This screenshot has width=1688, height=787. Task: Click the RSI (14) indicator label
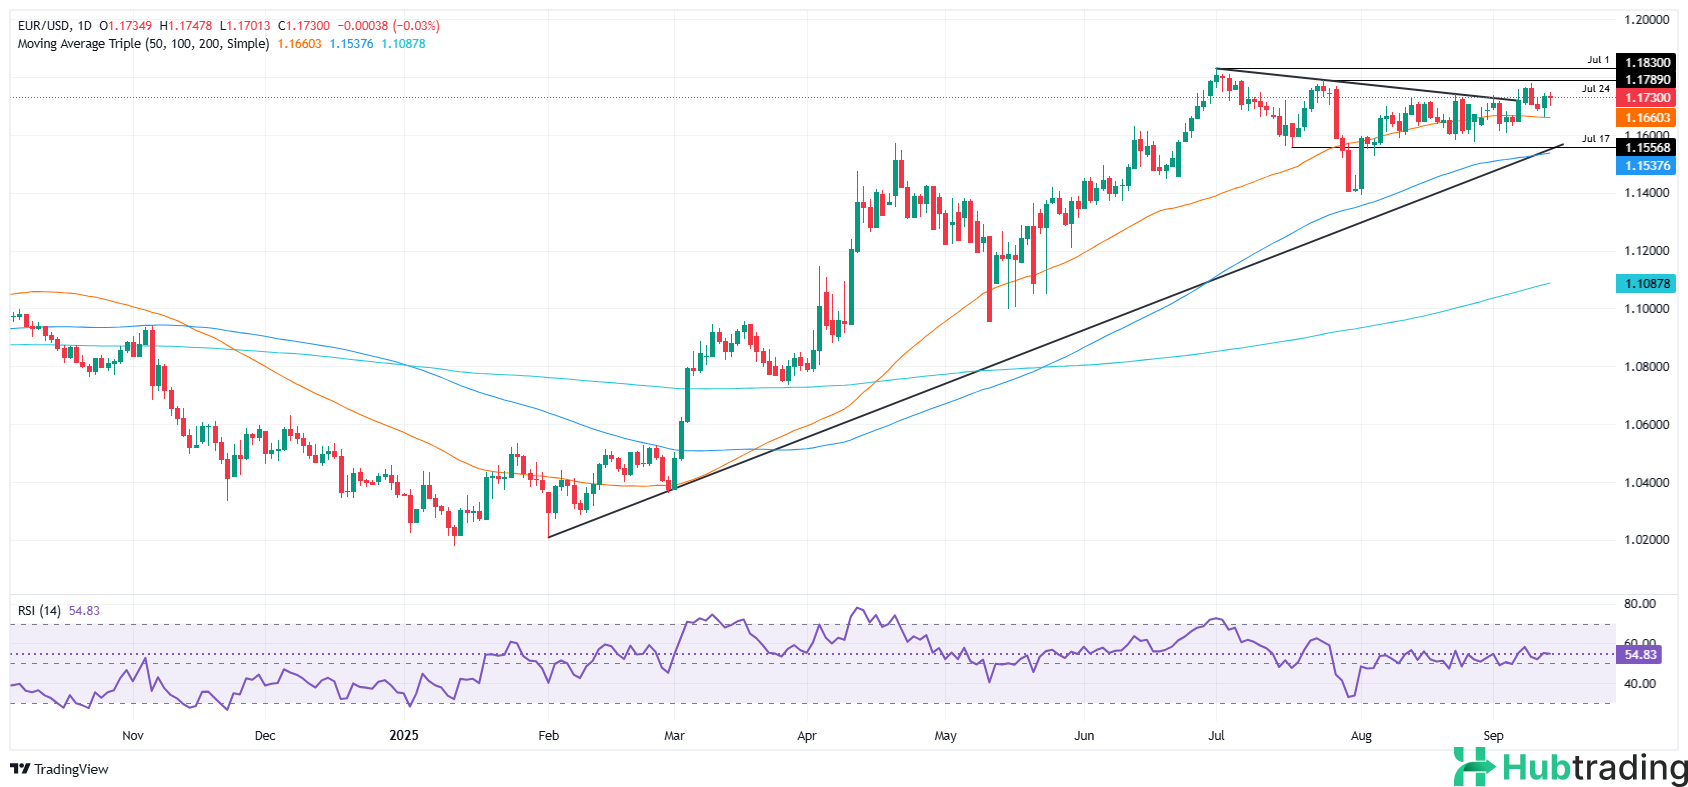click(x=39, y=610)
